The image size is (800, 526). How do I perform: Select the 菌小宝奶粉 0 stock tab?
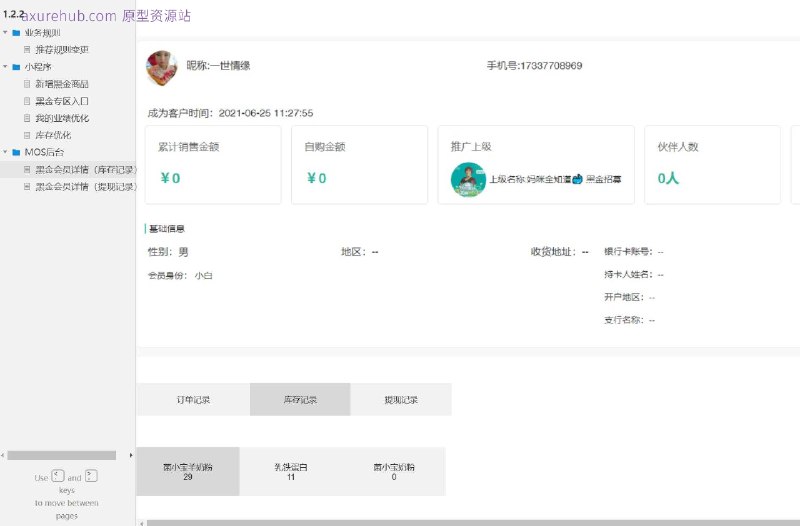(x=394, y=471)
